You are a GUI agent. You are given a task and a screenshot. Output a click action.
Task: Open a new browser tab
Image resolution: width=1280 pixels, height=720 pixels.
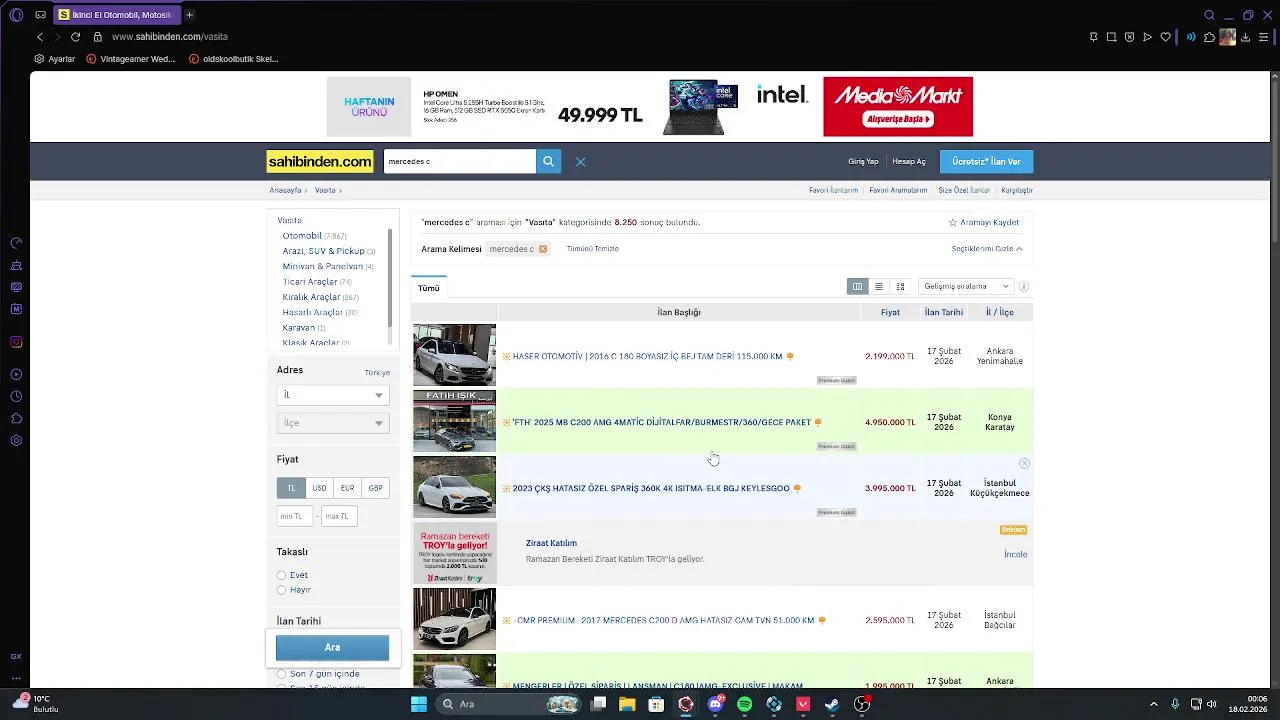pos(189,15)
